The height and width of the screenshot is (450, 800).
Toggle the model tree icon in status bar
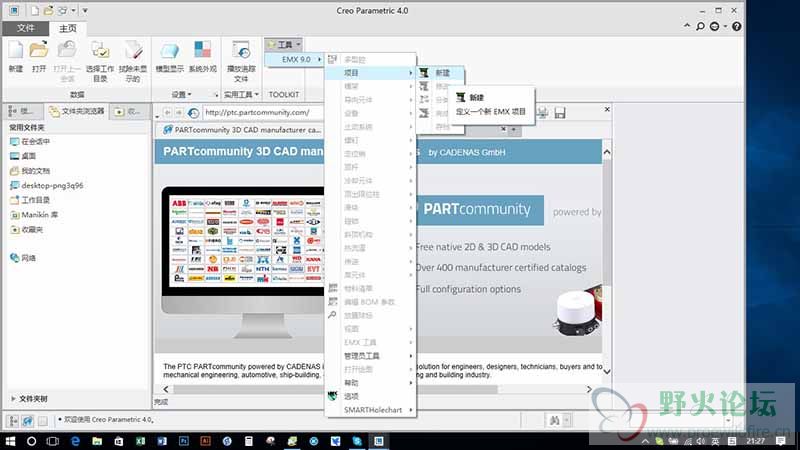click(13, 421)
